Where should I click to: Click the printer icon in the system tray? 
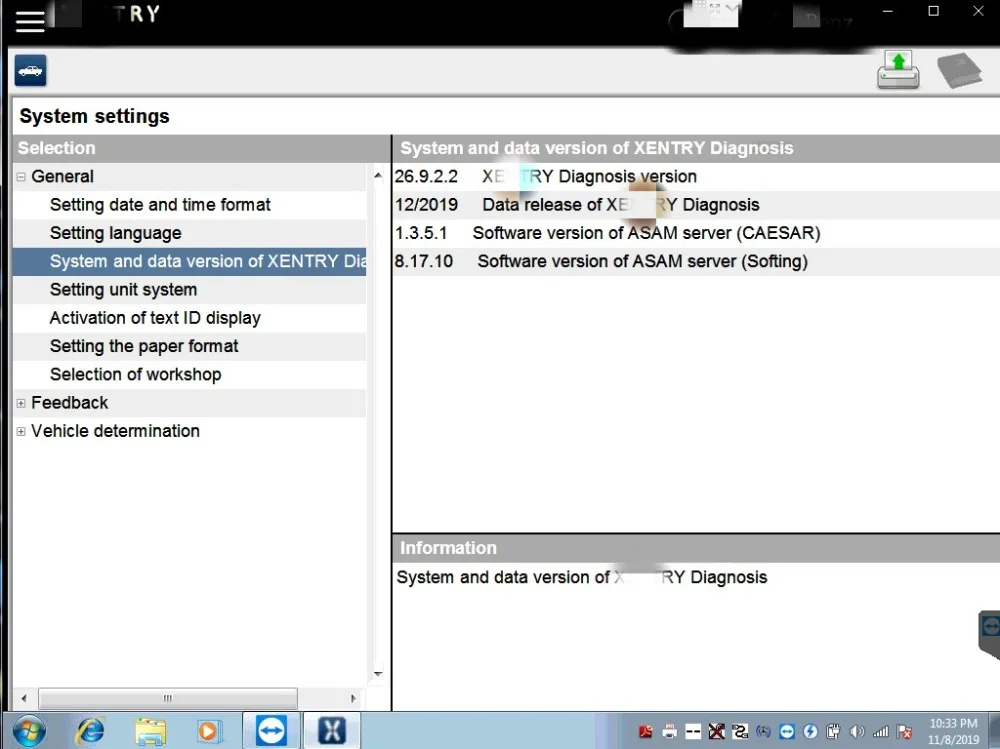pos(670,732)
